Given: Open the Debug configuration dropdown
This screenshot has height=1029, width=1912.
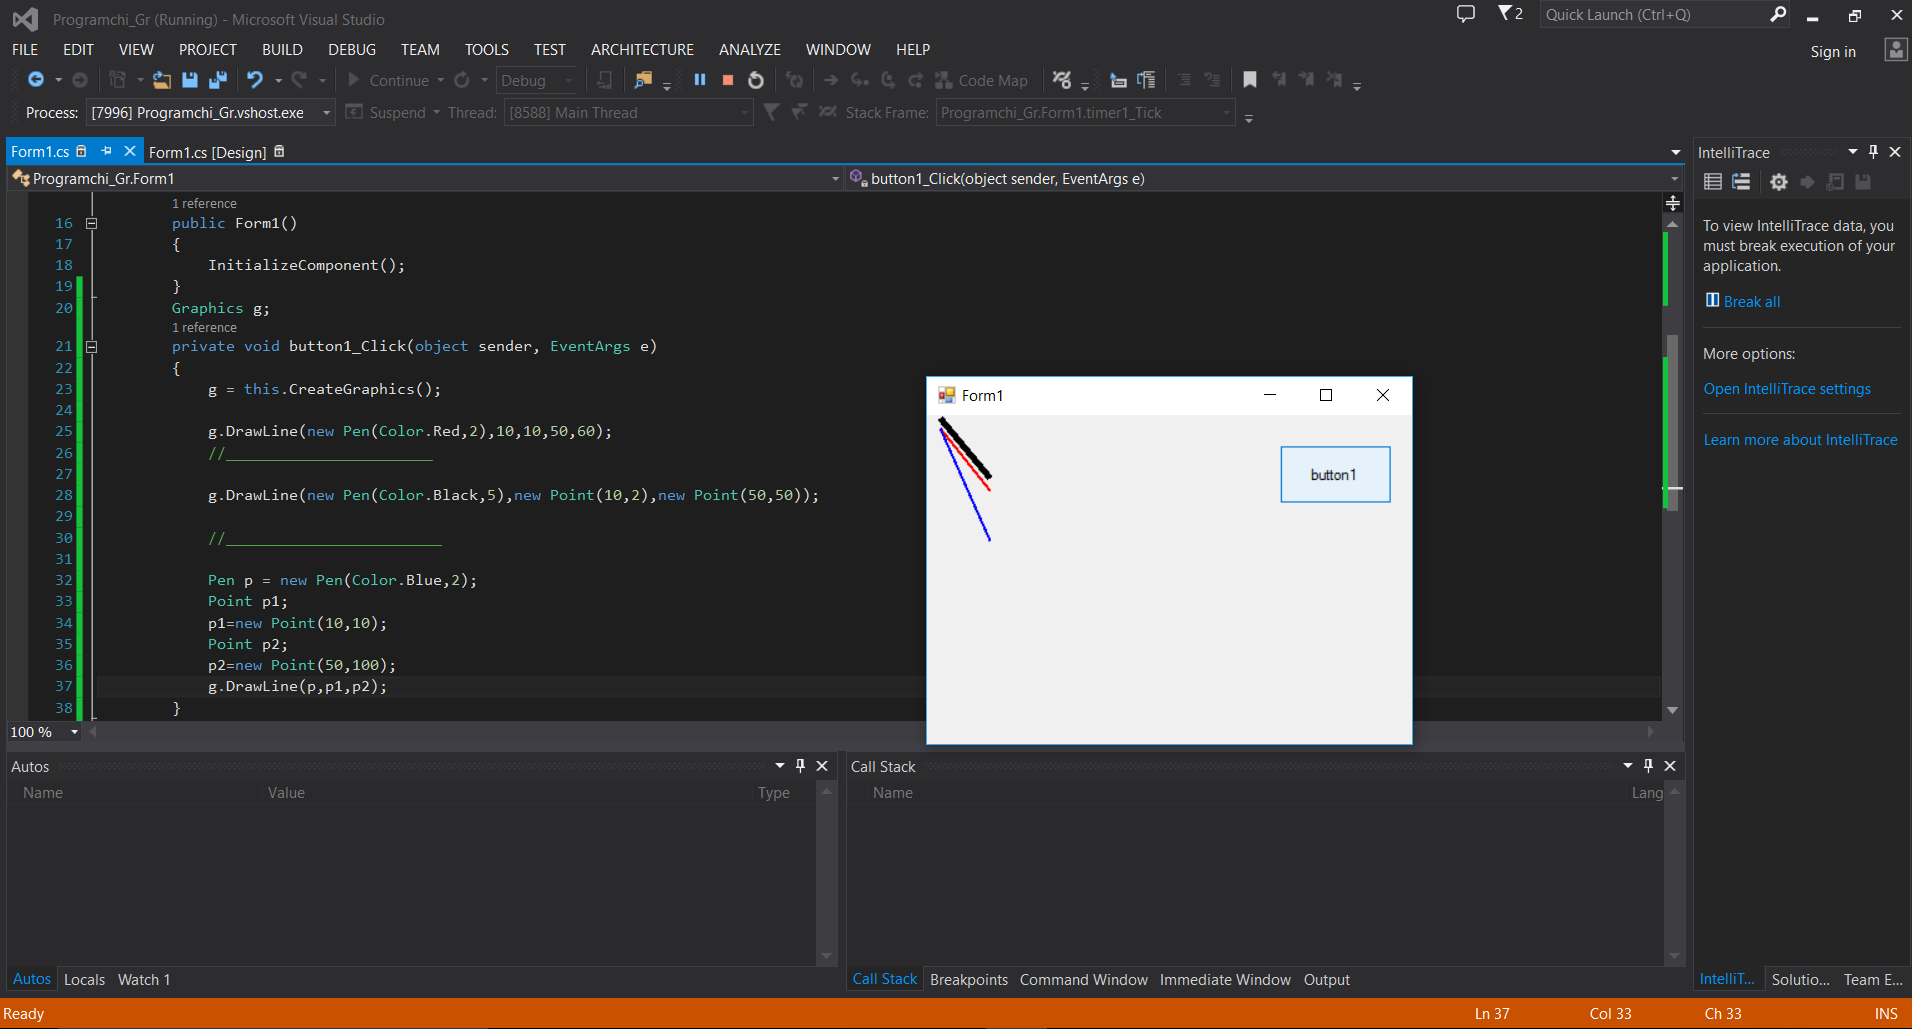Looking at the screenshot, I should (569, 81).
